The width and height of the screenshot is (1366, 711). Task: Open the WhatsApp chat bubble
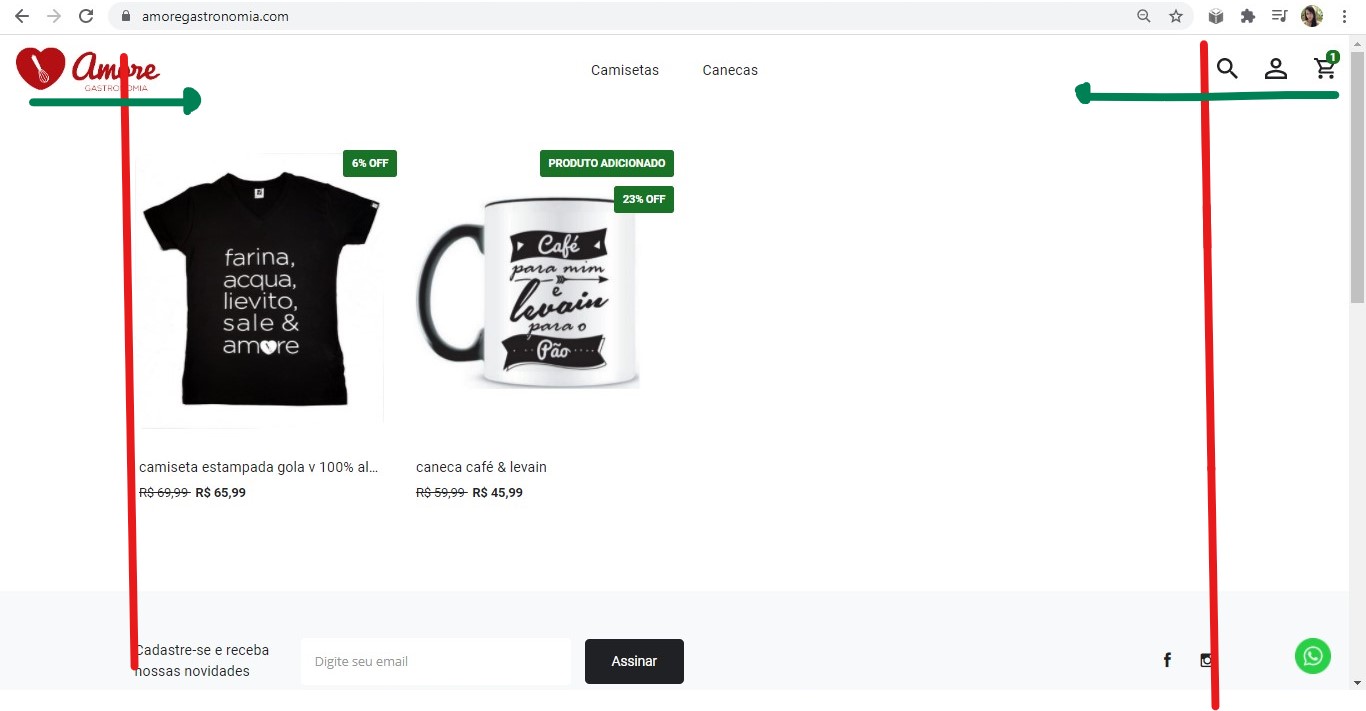click(x=1313, y=656)
